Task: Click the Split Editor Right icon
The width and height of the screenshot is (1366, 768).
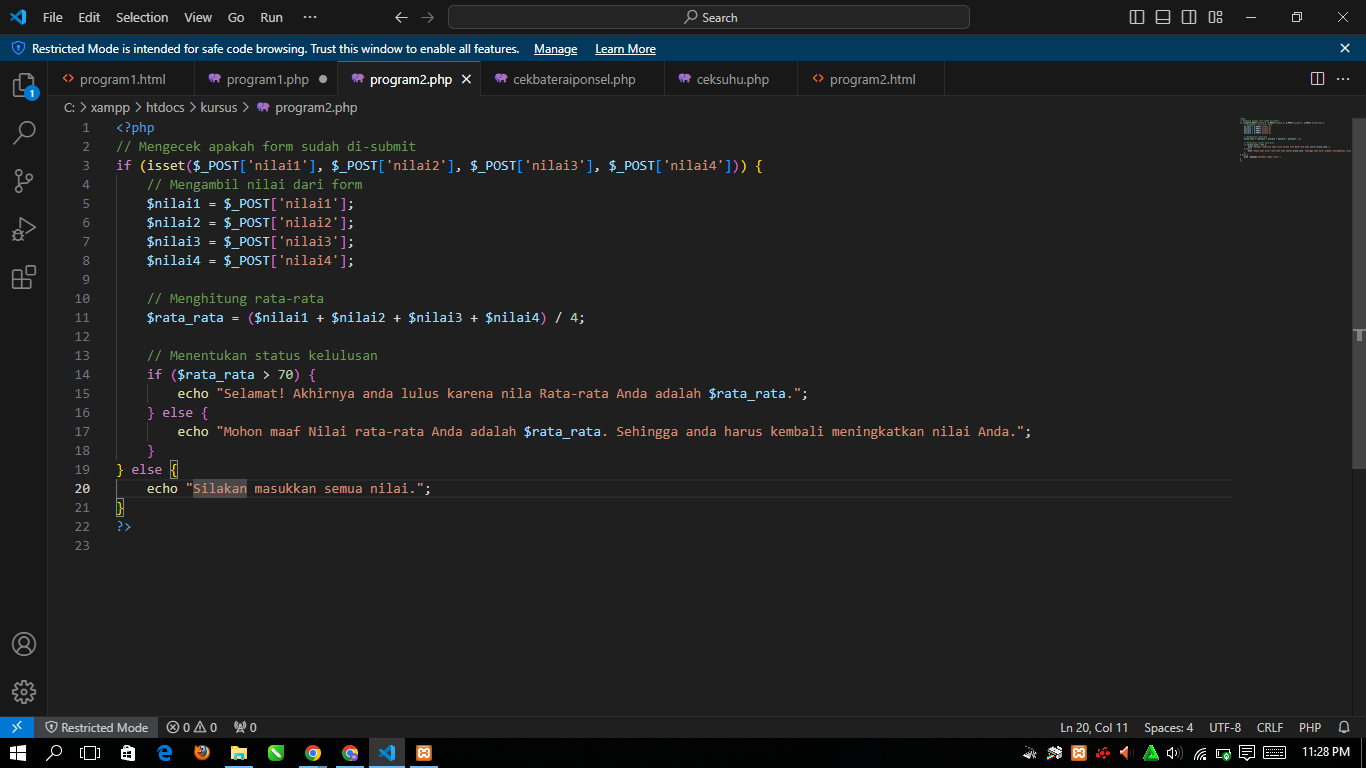Action: (1317, 79)
